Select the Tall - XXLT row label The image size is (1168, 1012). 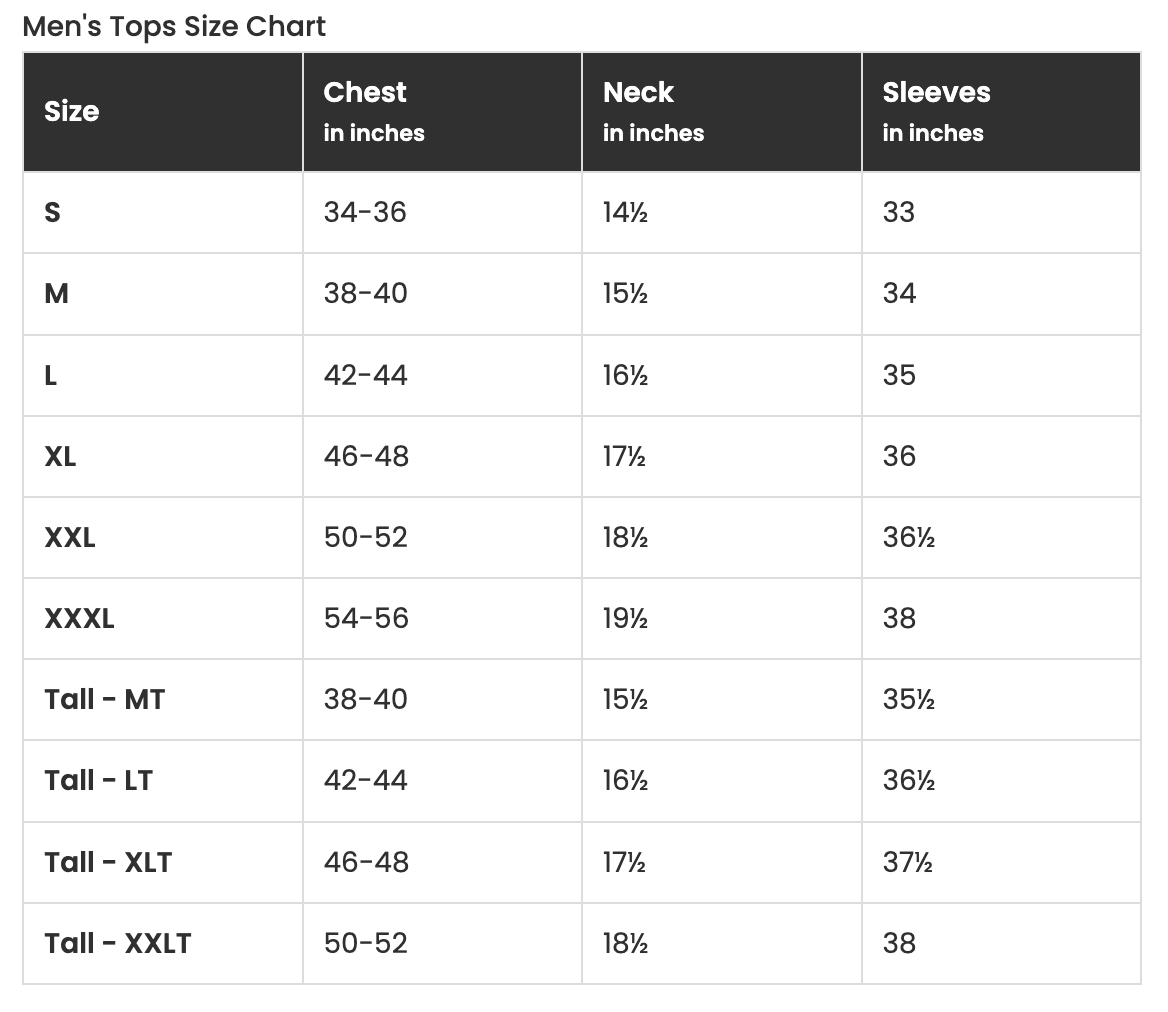(x=117, y=943)
